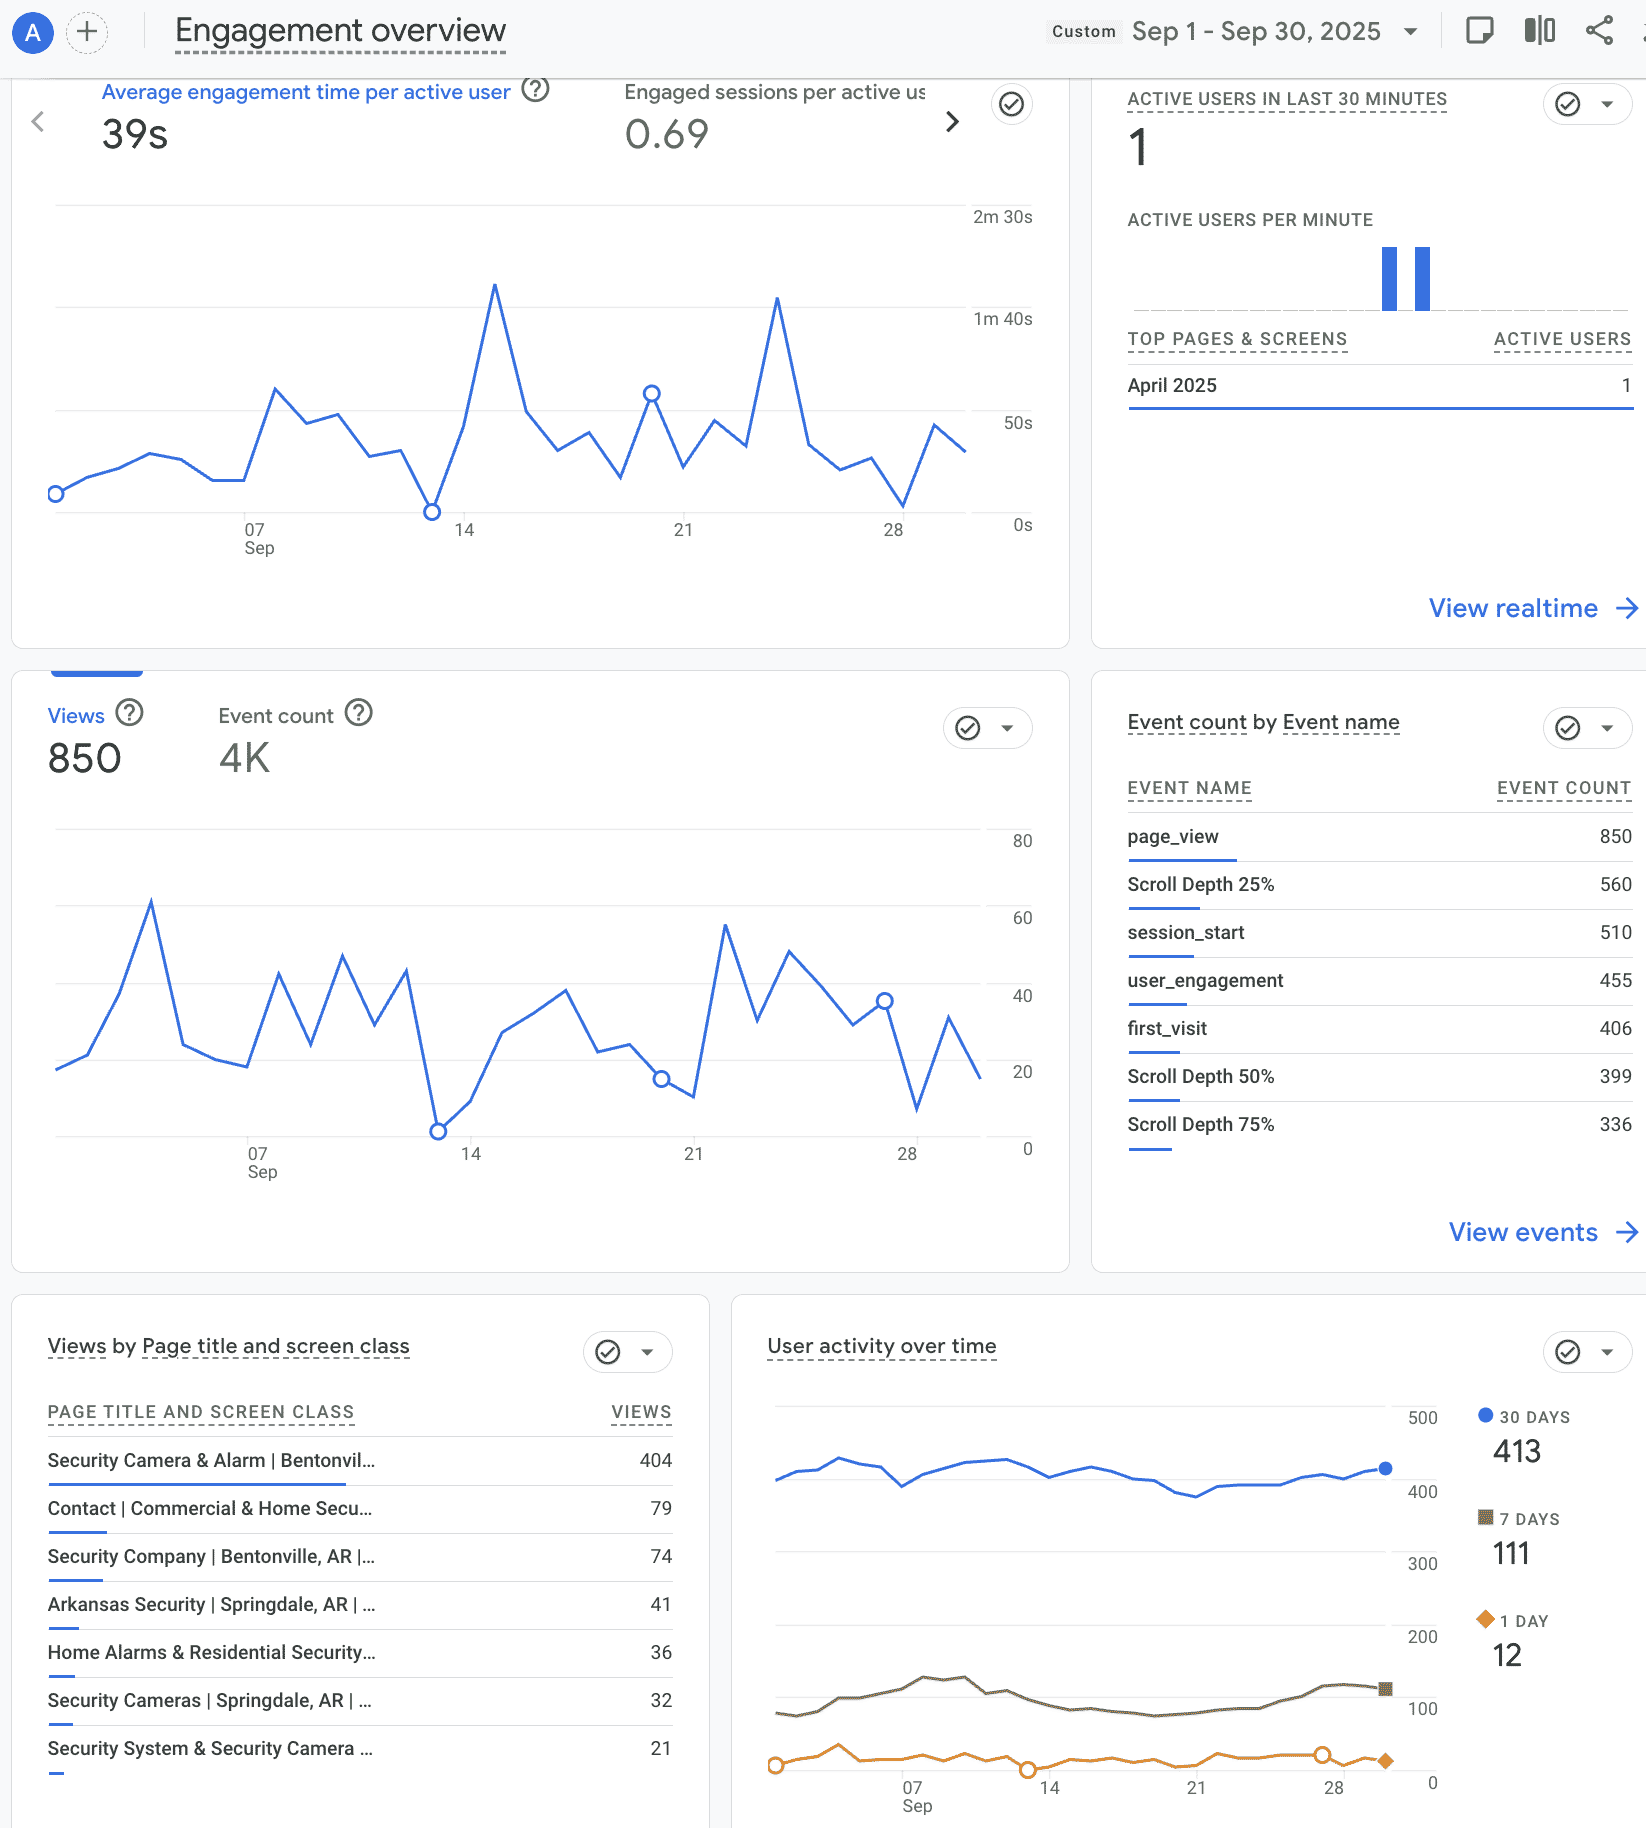Expand dropdown arrow on Views by Page title card
The width and height of the screenshot is (1646, 1828).
(x=647, y=1352)
